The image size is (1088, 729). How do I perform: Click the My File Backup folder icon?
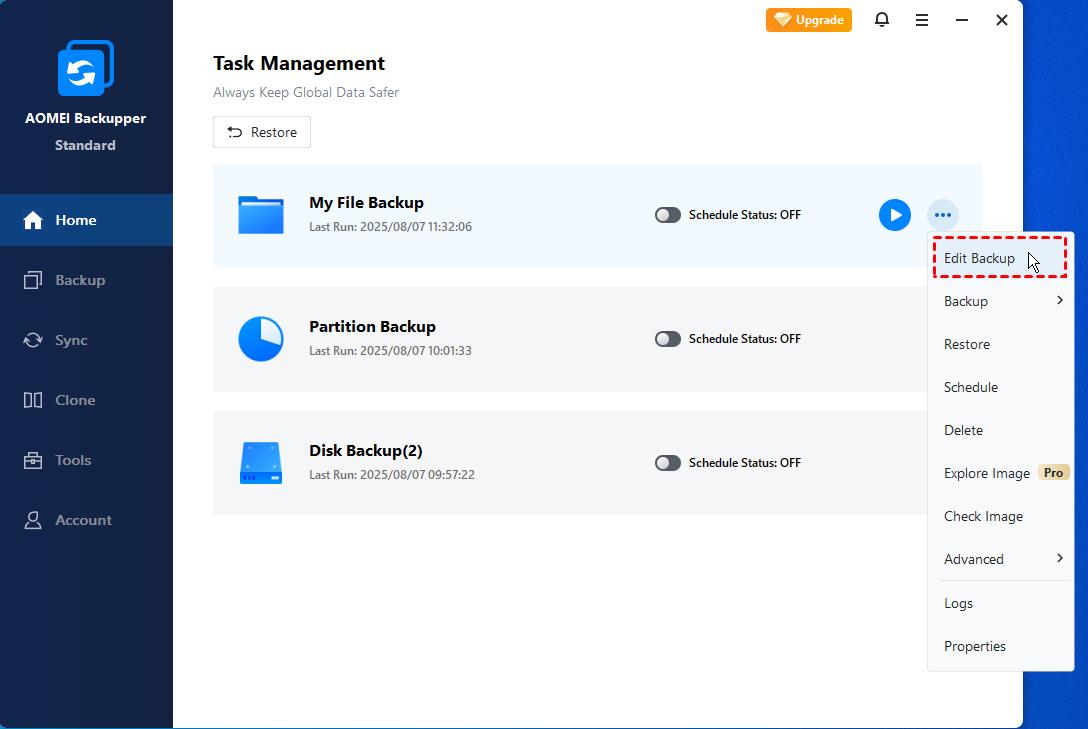(x=261, y=215)
